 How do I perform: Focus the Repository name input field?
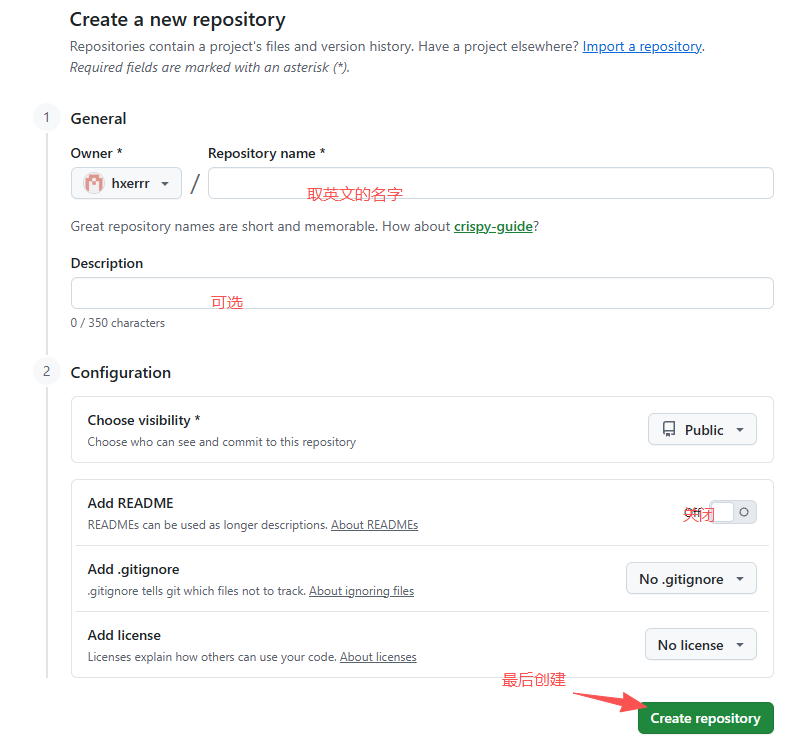click(491, 183)
